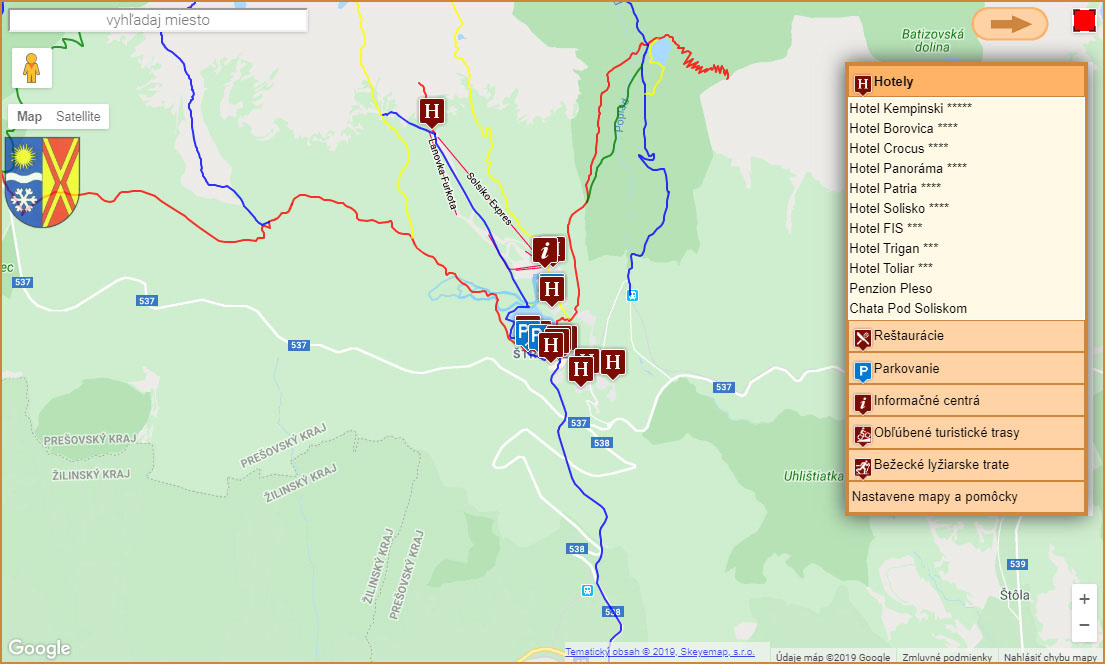Select Hotel Borovica in the list
Viewport: 1105px width, 667px height.
click(x=903, y=128)
